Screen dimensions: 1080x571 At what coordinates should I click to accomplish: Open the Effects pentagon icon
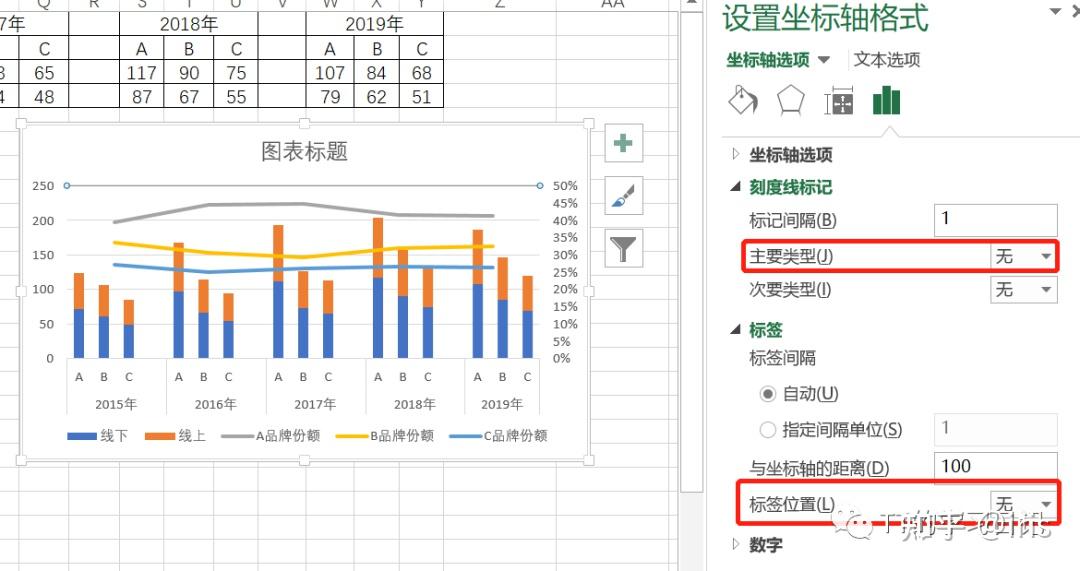click(790, 101)
